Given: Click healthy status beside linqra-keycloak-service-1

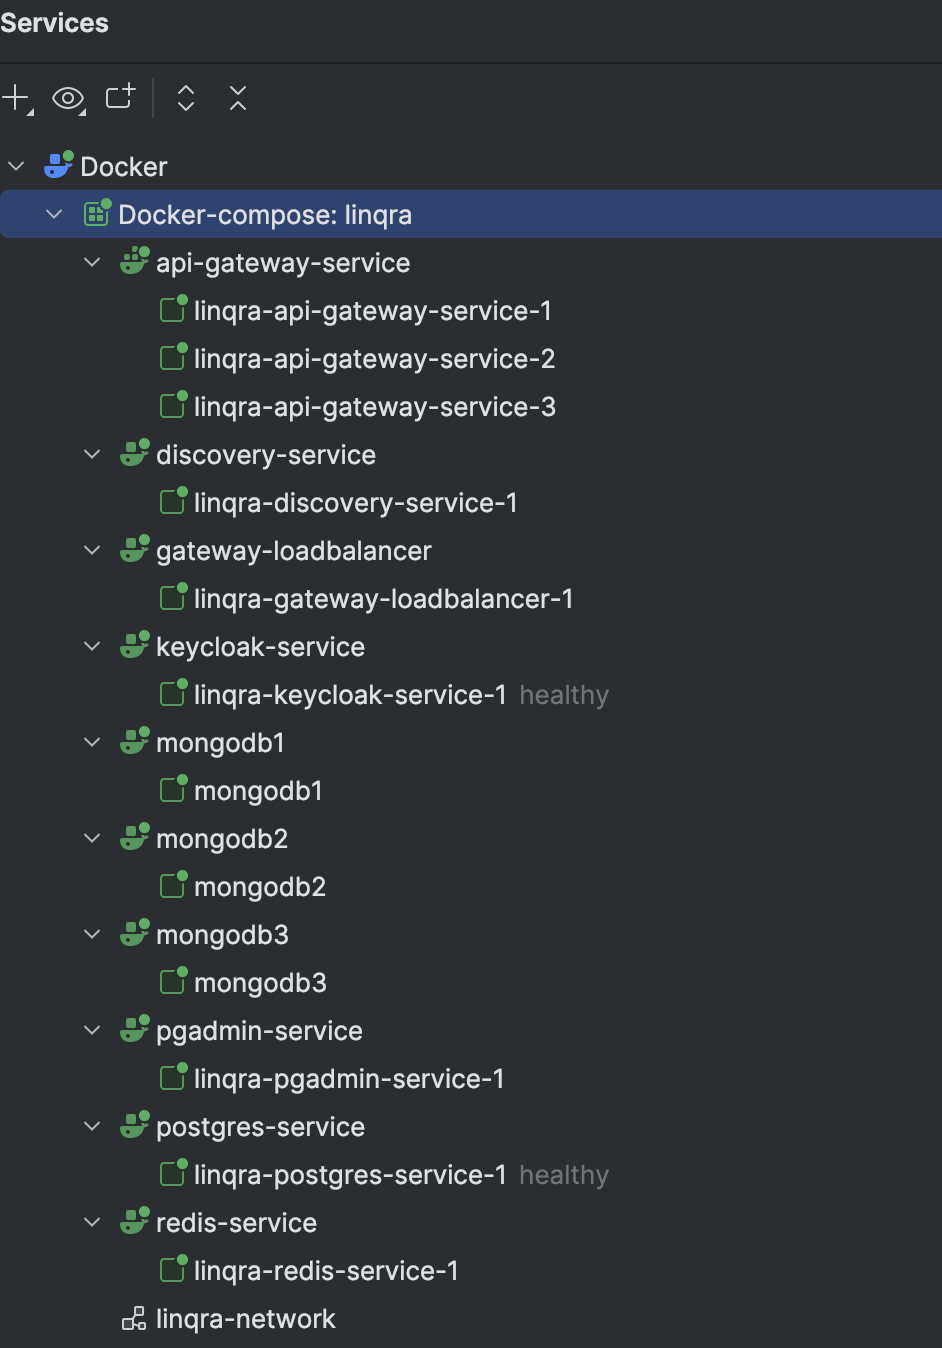Looking at the screenshot, I should point(564,695).
